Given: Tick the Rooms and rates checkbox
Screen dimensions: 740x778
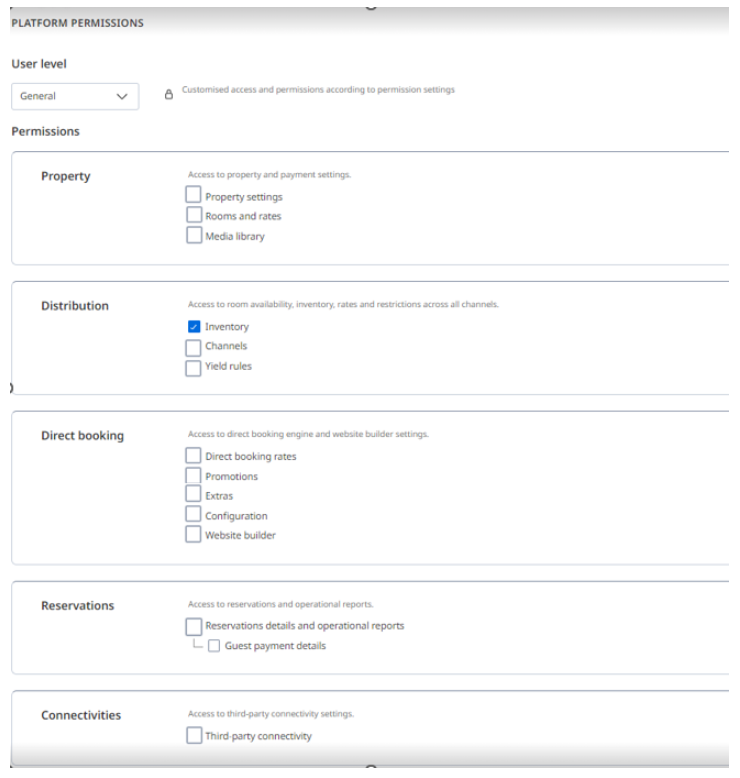Looking at the screenshot, I should point(195,216).
